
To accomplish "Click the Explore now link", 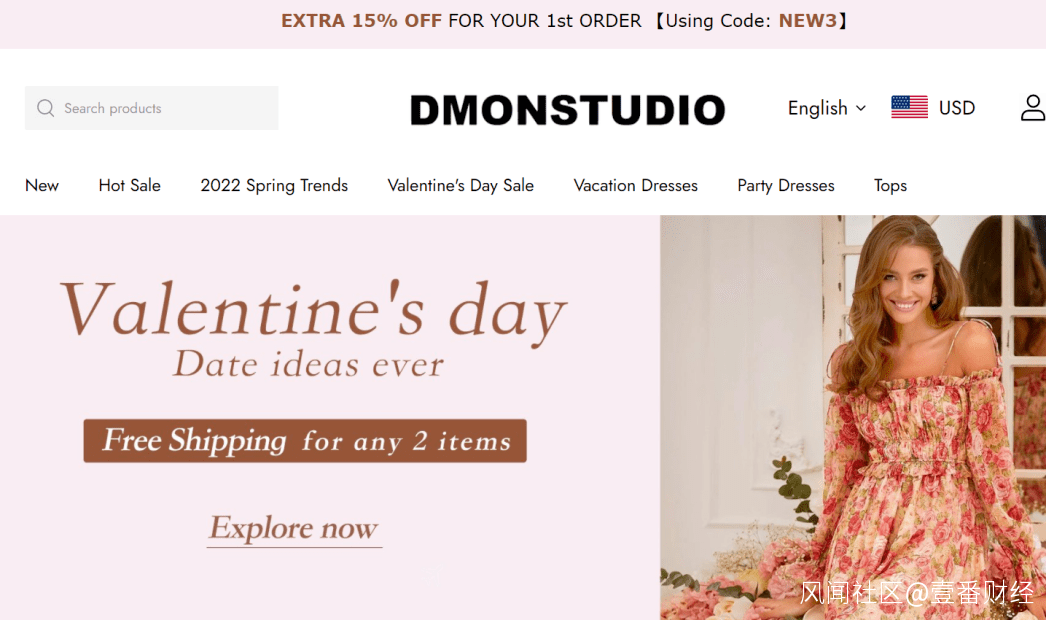I will coord(294,529).
